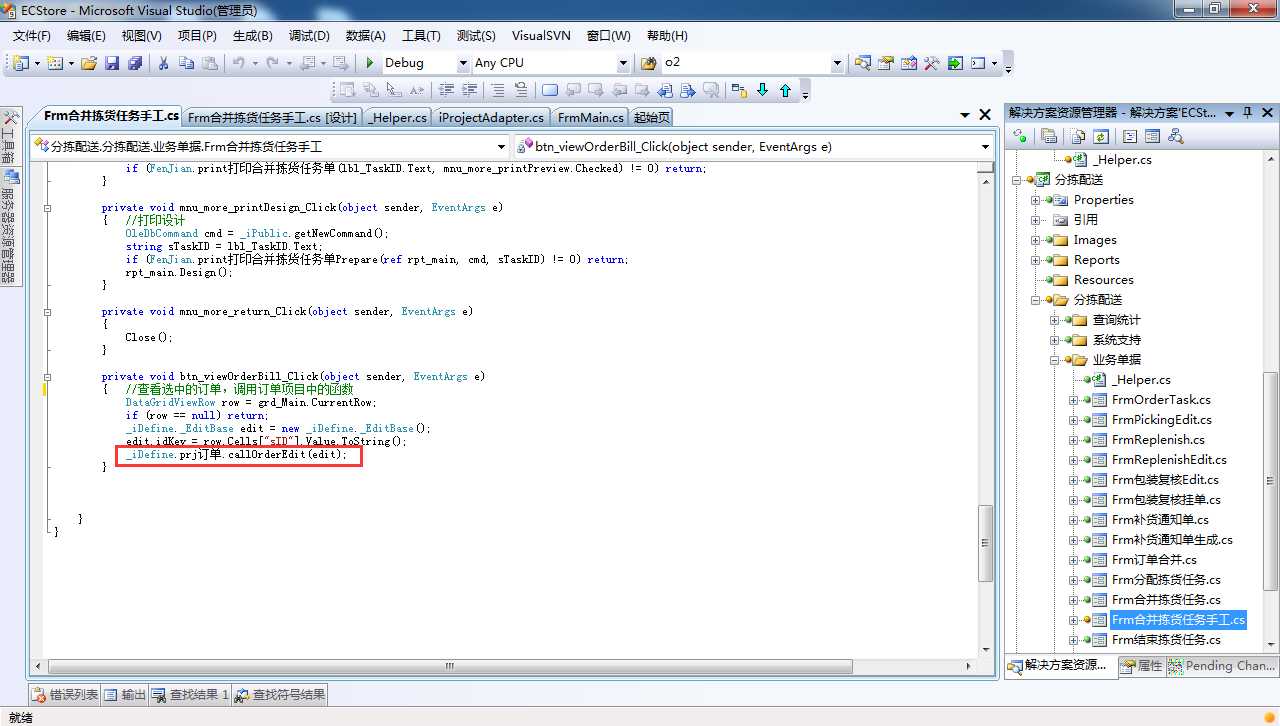Viewport: 1280px width, 726px height.
Task: Open the btn_viewOrderBill_Click member dropdown
Action: click(985, 147)
